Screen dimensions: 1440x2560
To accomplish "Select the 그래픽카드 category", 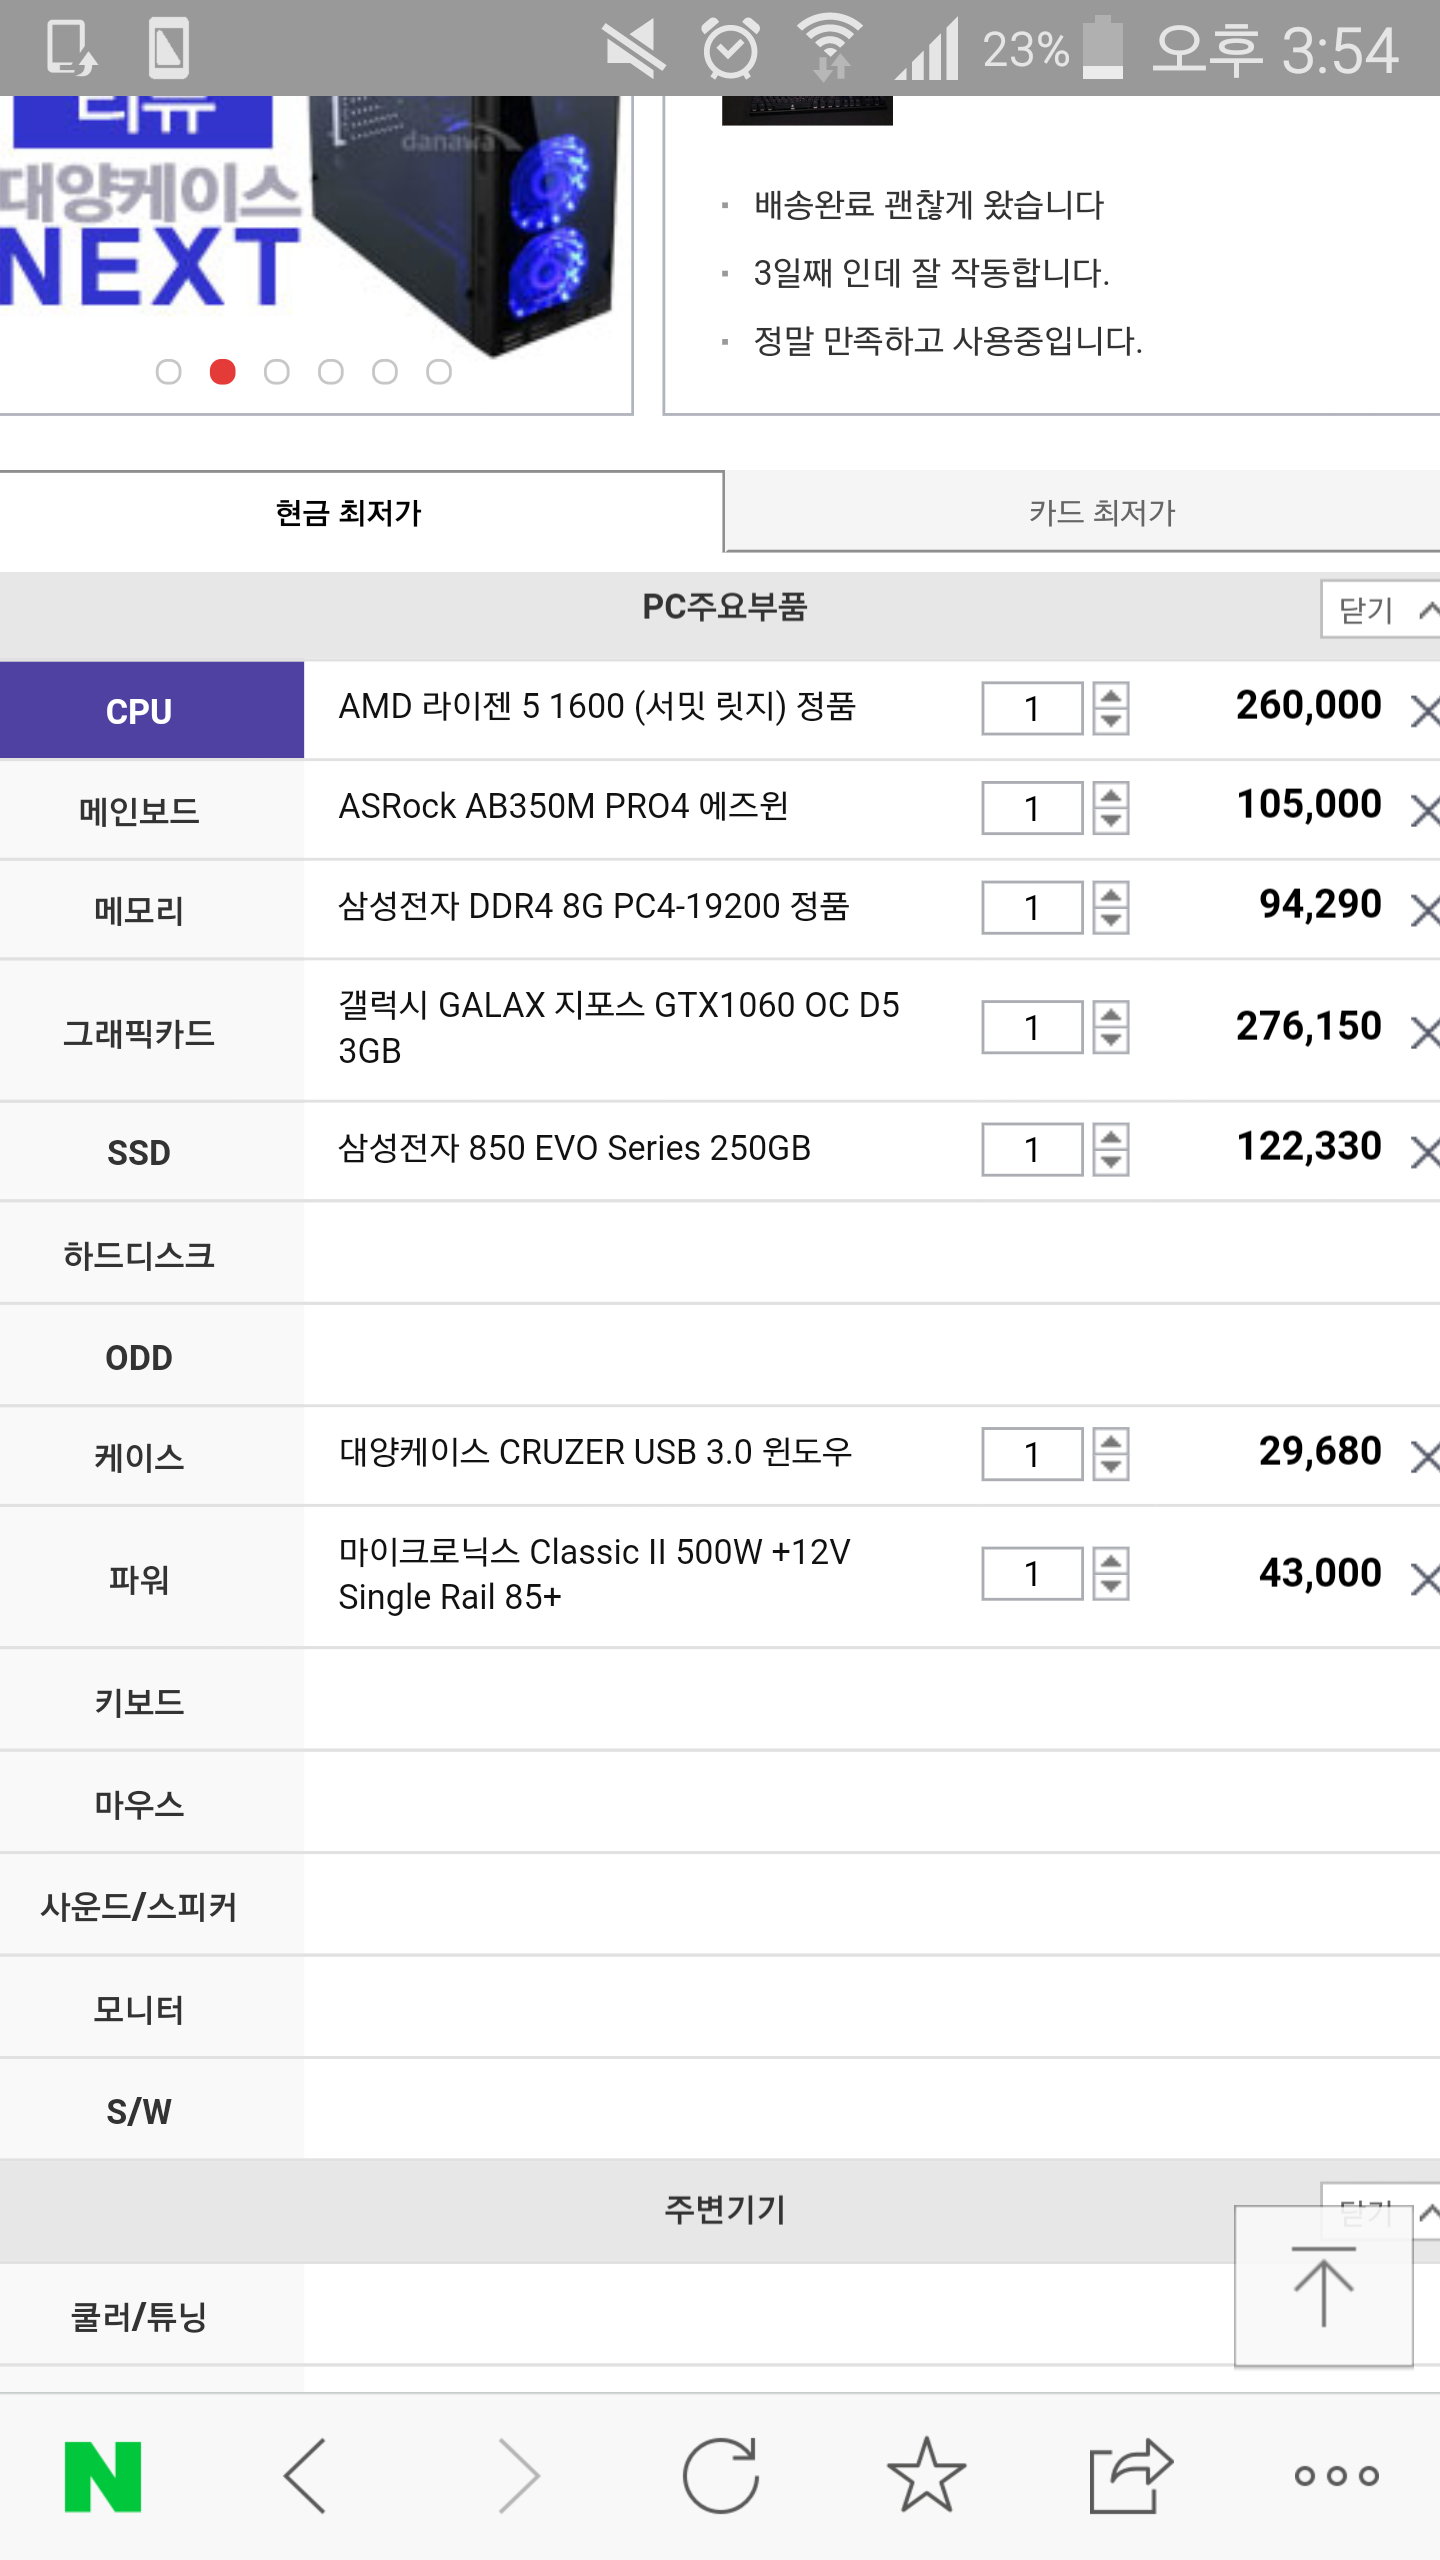I will 152,1032.
